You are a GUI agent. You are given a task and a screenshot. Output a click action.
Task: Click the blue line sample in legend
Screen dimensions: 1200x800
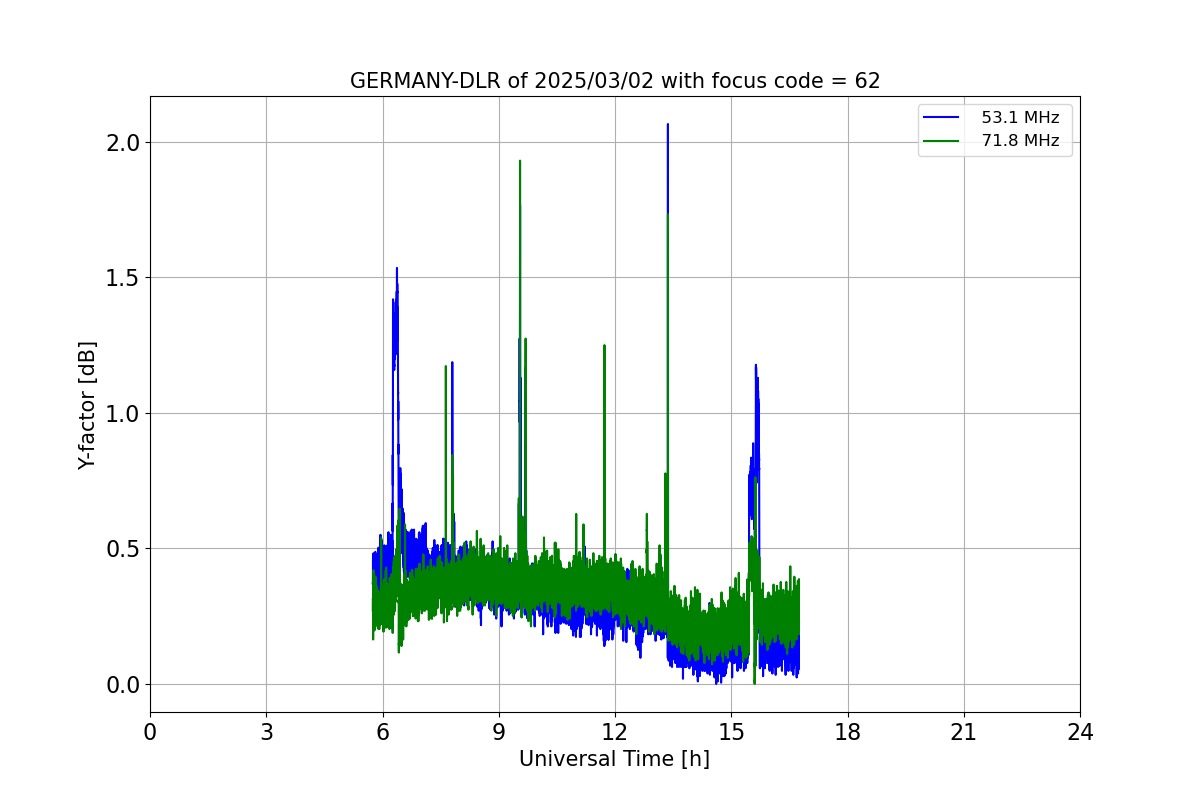click(x=943, y=118)
